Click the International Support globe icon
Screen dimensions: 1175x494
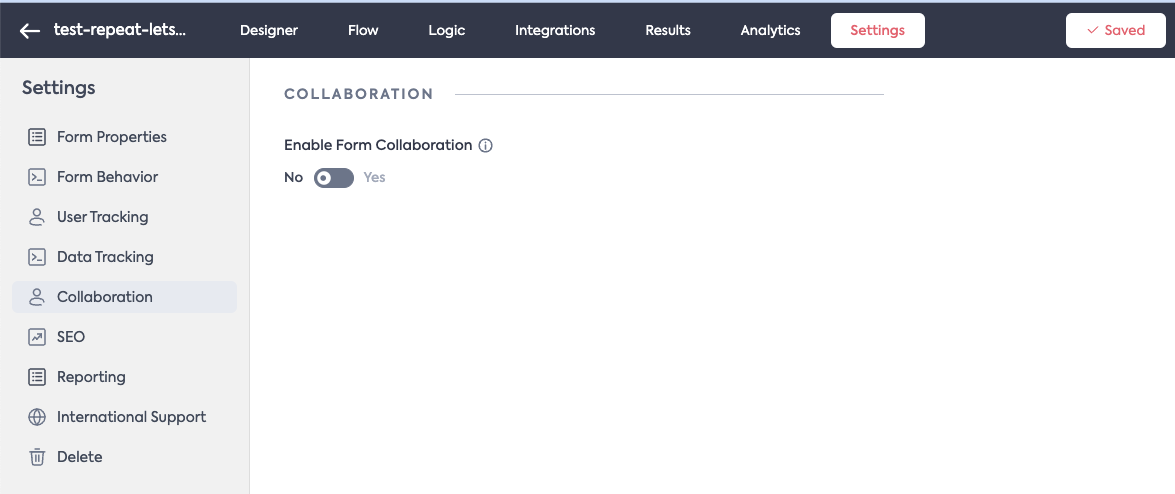pyautogui.click(x=37, y=417)
